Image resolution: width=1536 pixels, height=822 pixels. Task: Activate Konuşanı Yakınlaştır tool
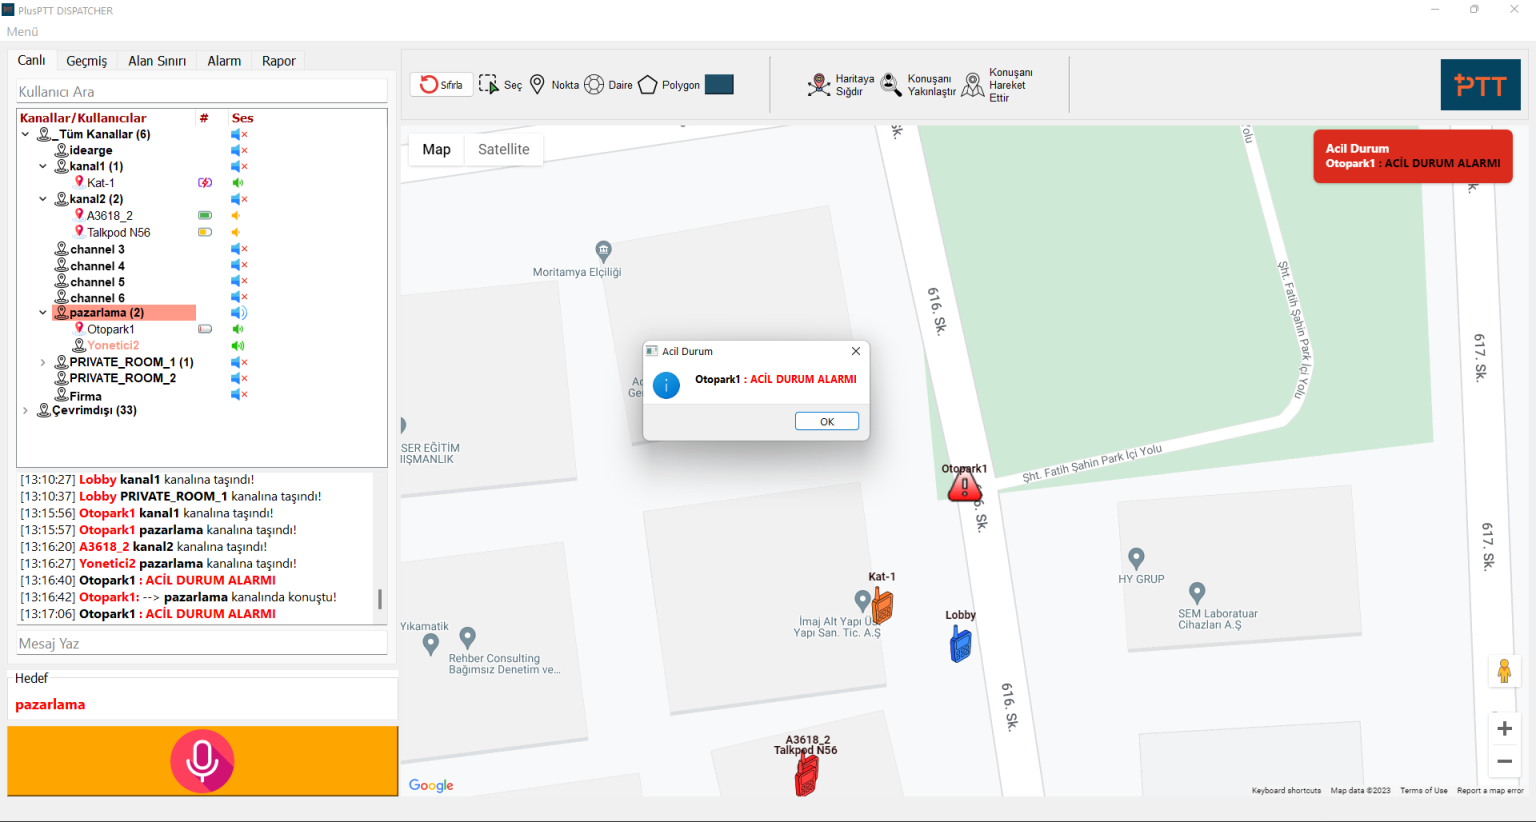pyautogui.click(x=918, y=85)
